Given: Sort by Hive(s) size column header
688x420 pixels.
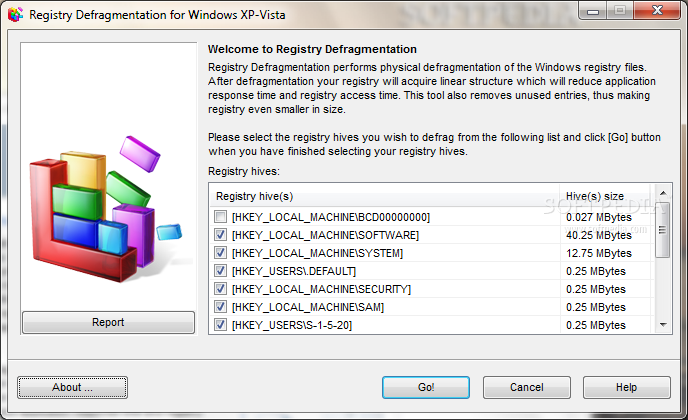Looking at the screenshot, I should click(607, 196).
